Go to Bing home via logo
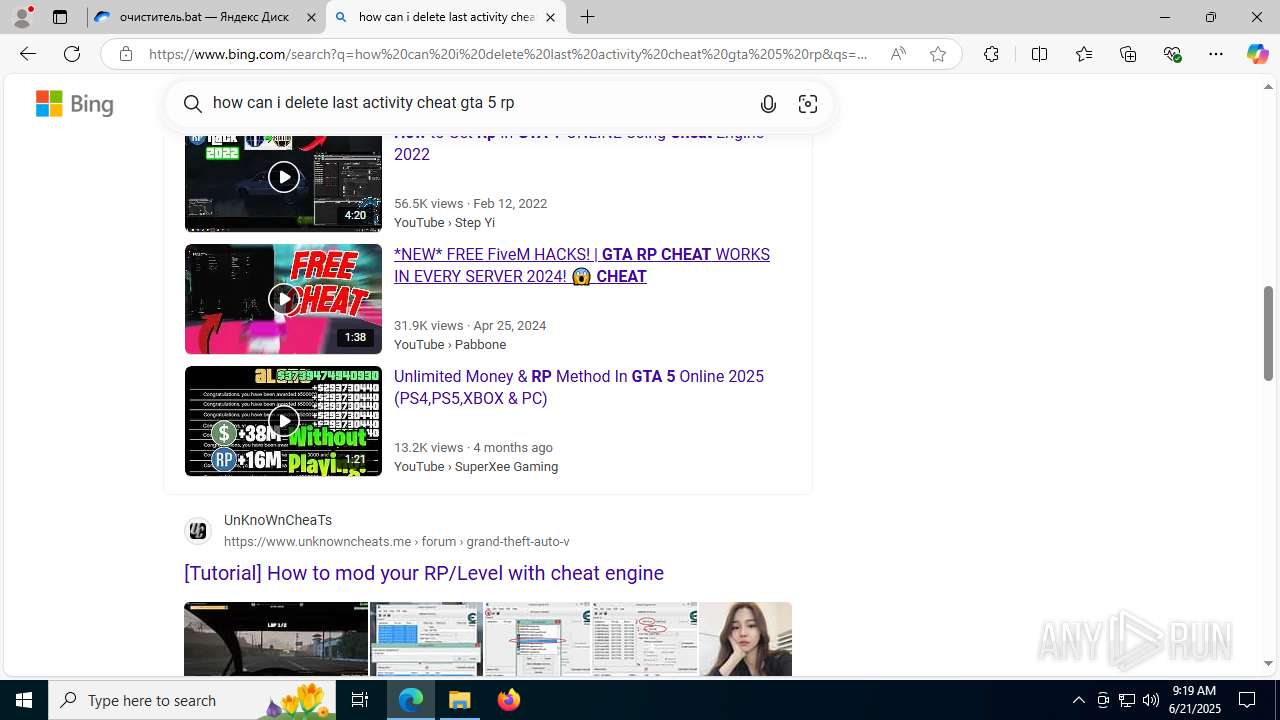Viewport: 1280px width, 720px height. pyautogui.click(x=75, y=104)
